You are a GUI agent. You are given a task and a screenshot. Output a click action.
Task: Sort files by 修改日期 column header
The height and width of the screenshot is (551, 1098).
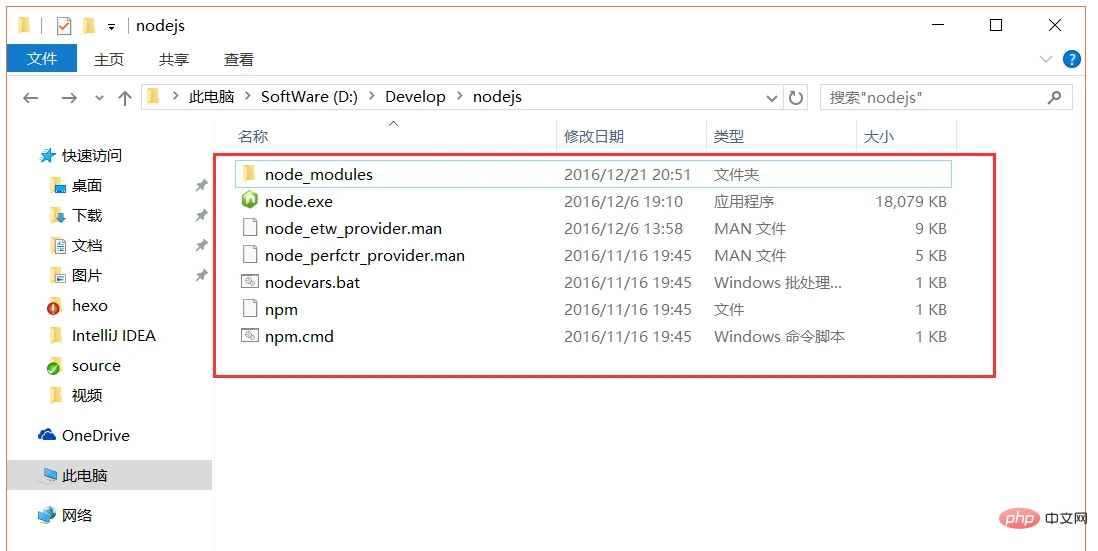(x=594, y=136)
